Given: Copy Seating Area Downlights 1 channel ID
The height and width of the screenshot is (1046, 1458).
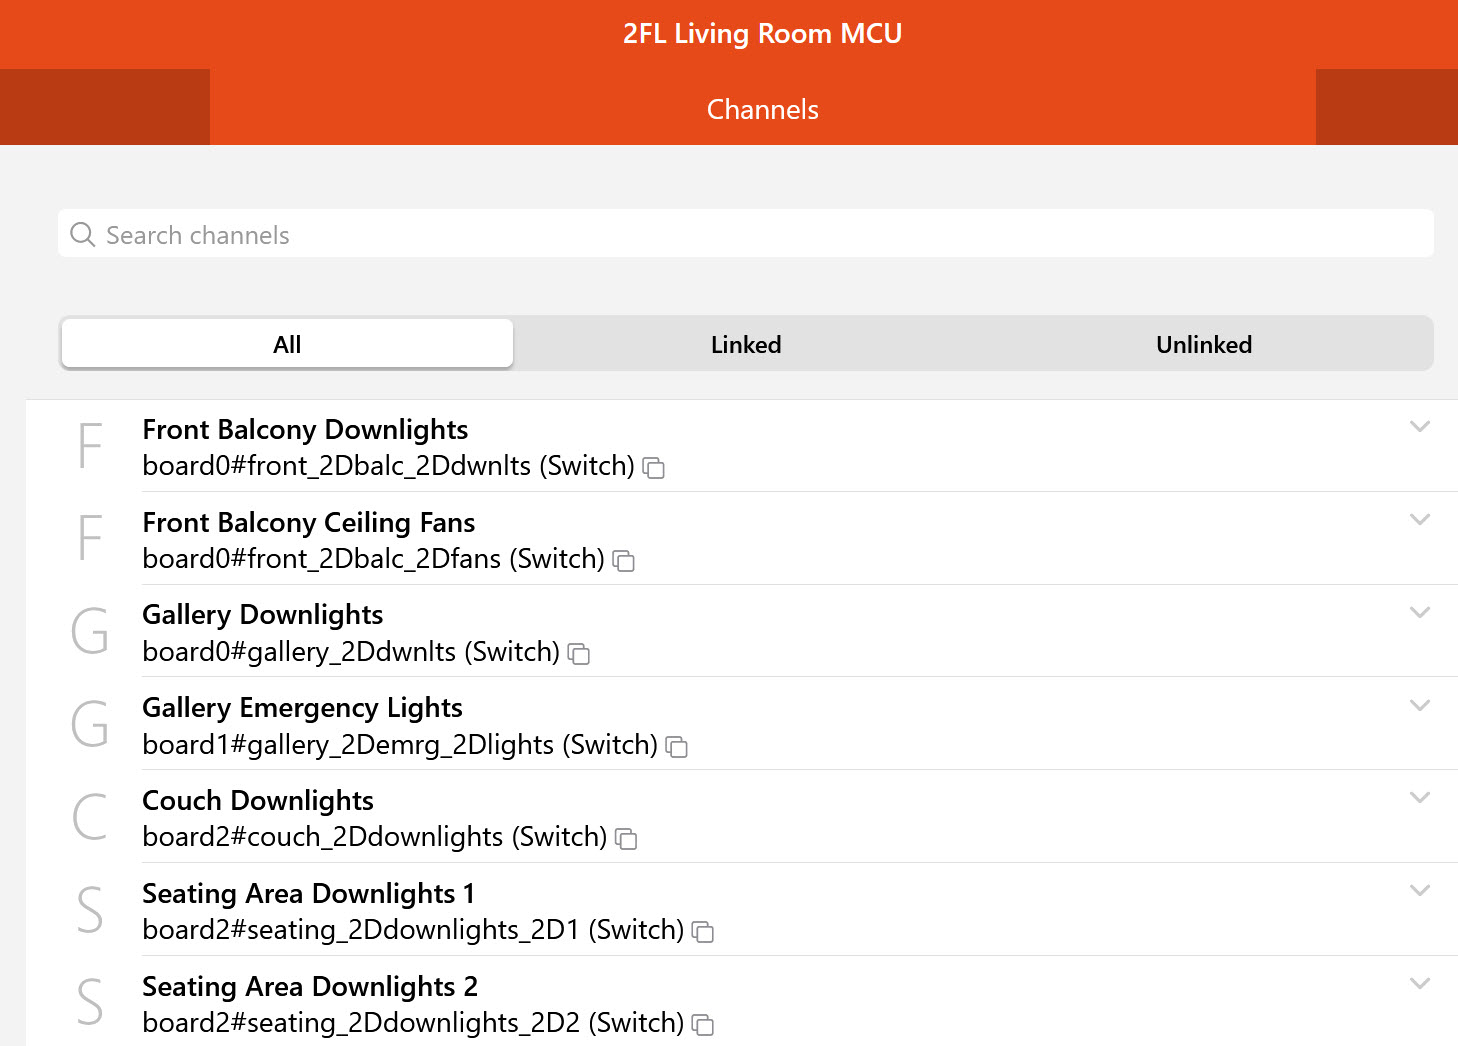Looking at the screenshot, I should point(703,932).
